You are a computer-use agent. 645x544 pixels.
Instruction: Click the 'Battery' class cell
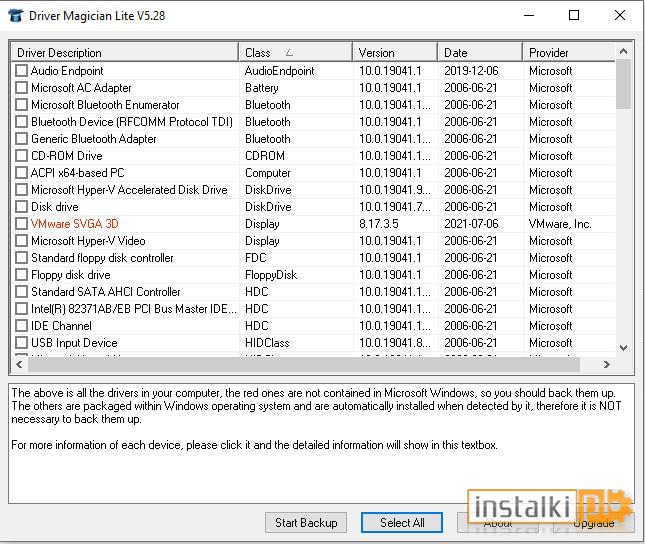coord(262,88)
